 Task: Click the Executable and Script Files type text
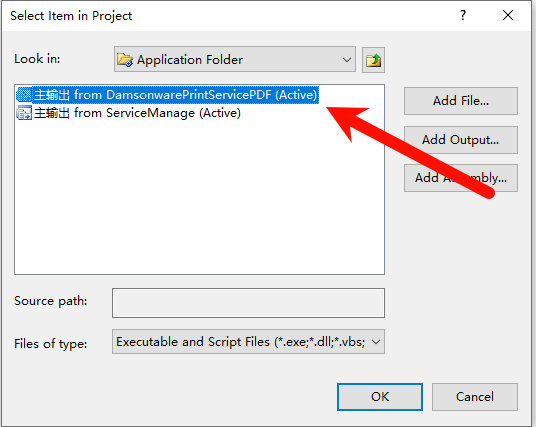click(241, 342)
